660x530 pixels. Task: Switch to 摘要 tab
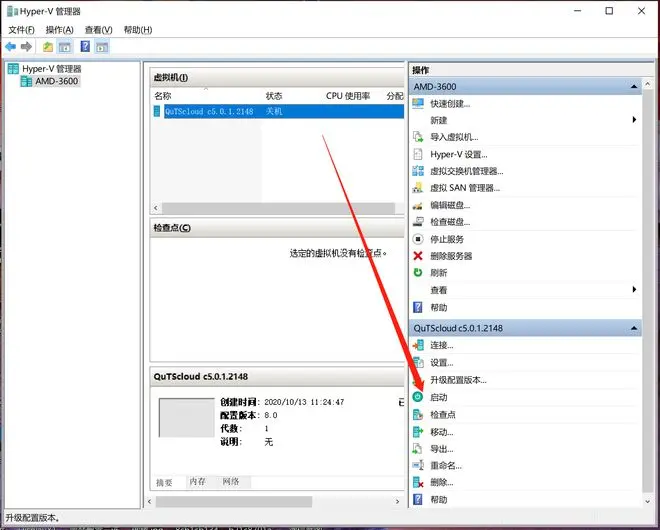pos(164,482)
